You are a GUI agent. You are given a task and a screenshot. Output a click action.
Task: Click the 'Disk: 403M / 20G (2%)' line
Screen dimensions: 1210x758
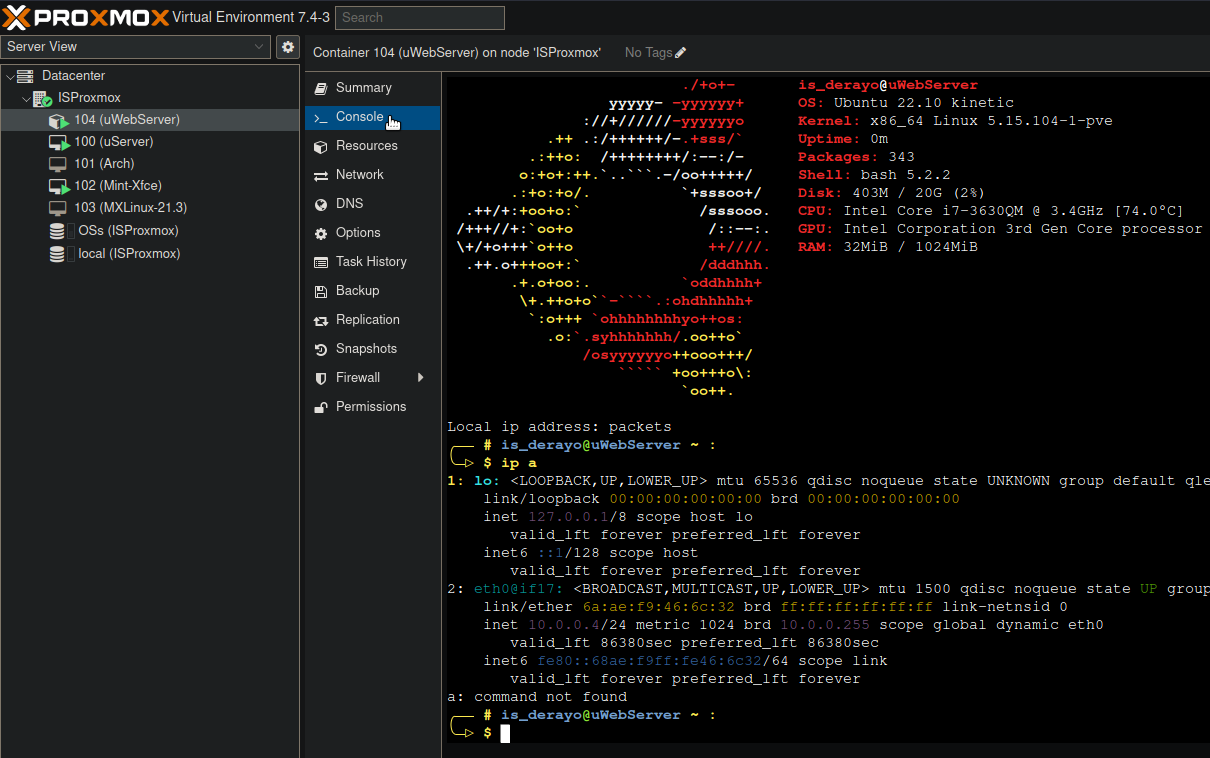pos(892,193)
